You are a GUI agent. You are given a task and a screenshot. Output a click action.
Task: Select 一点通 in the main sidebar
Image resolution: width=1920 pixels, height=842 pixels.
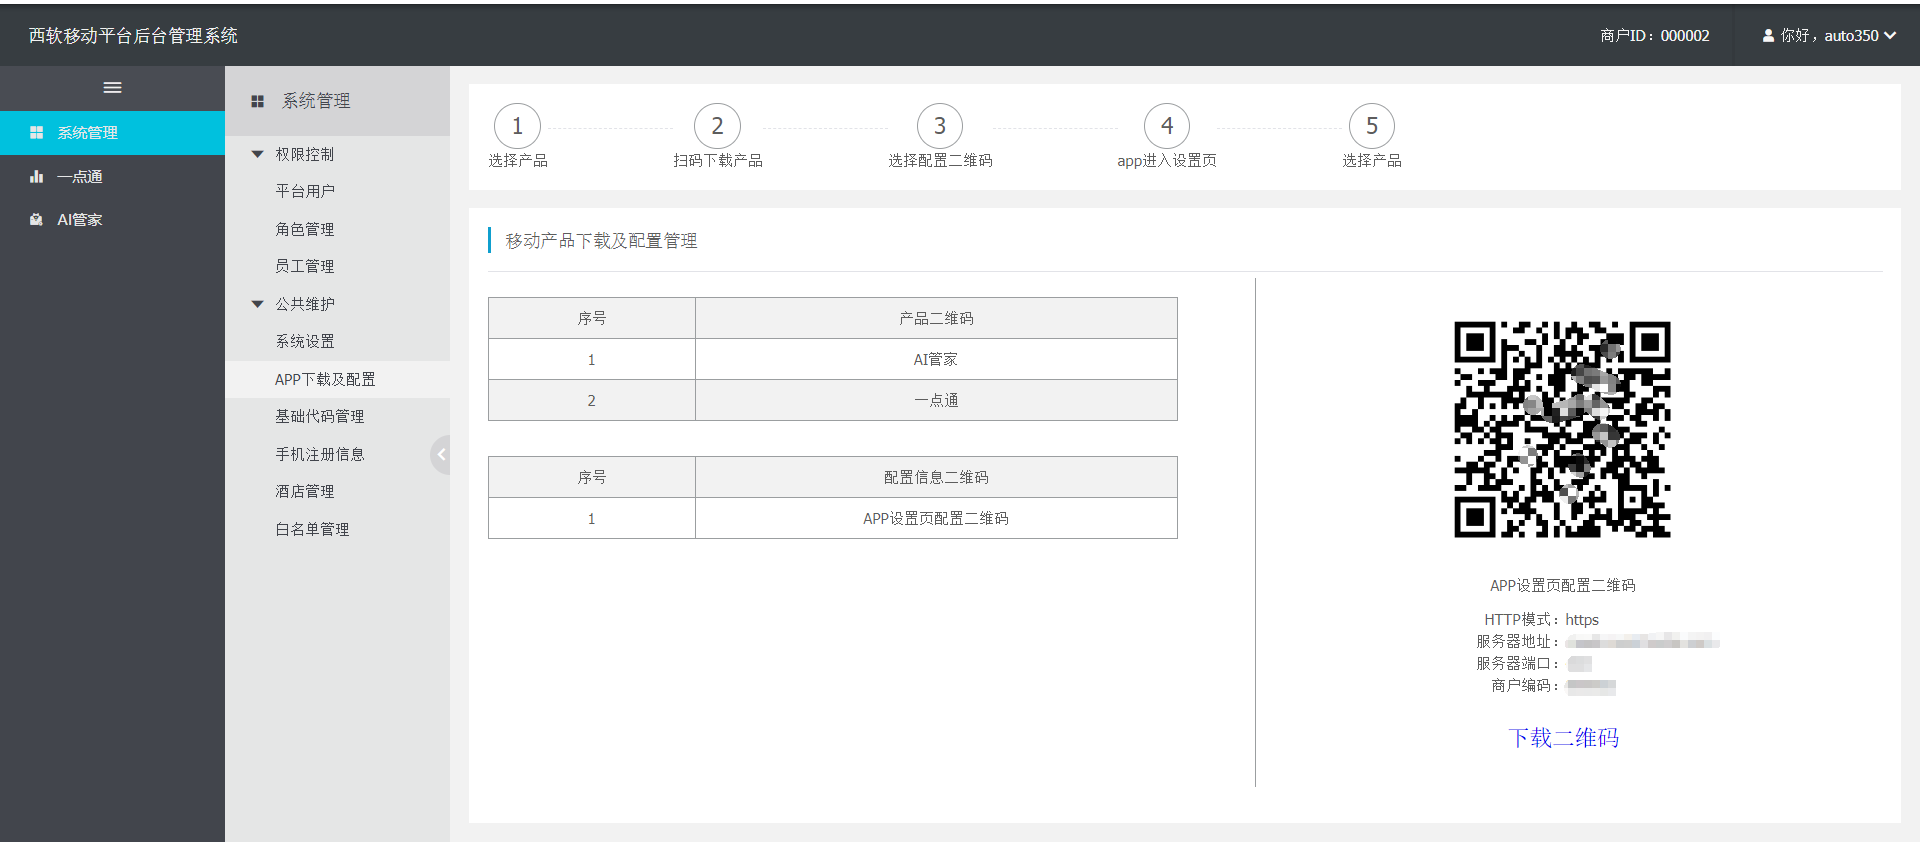(112, 177)
